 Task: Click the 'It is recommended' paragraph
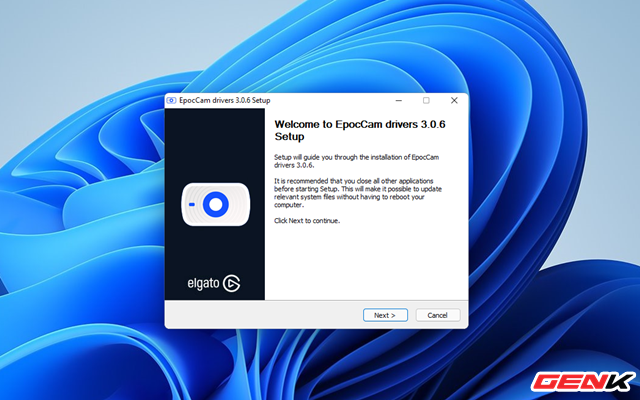pyautogui.click(x=358, y=193)
